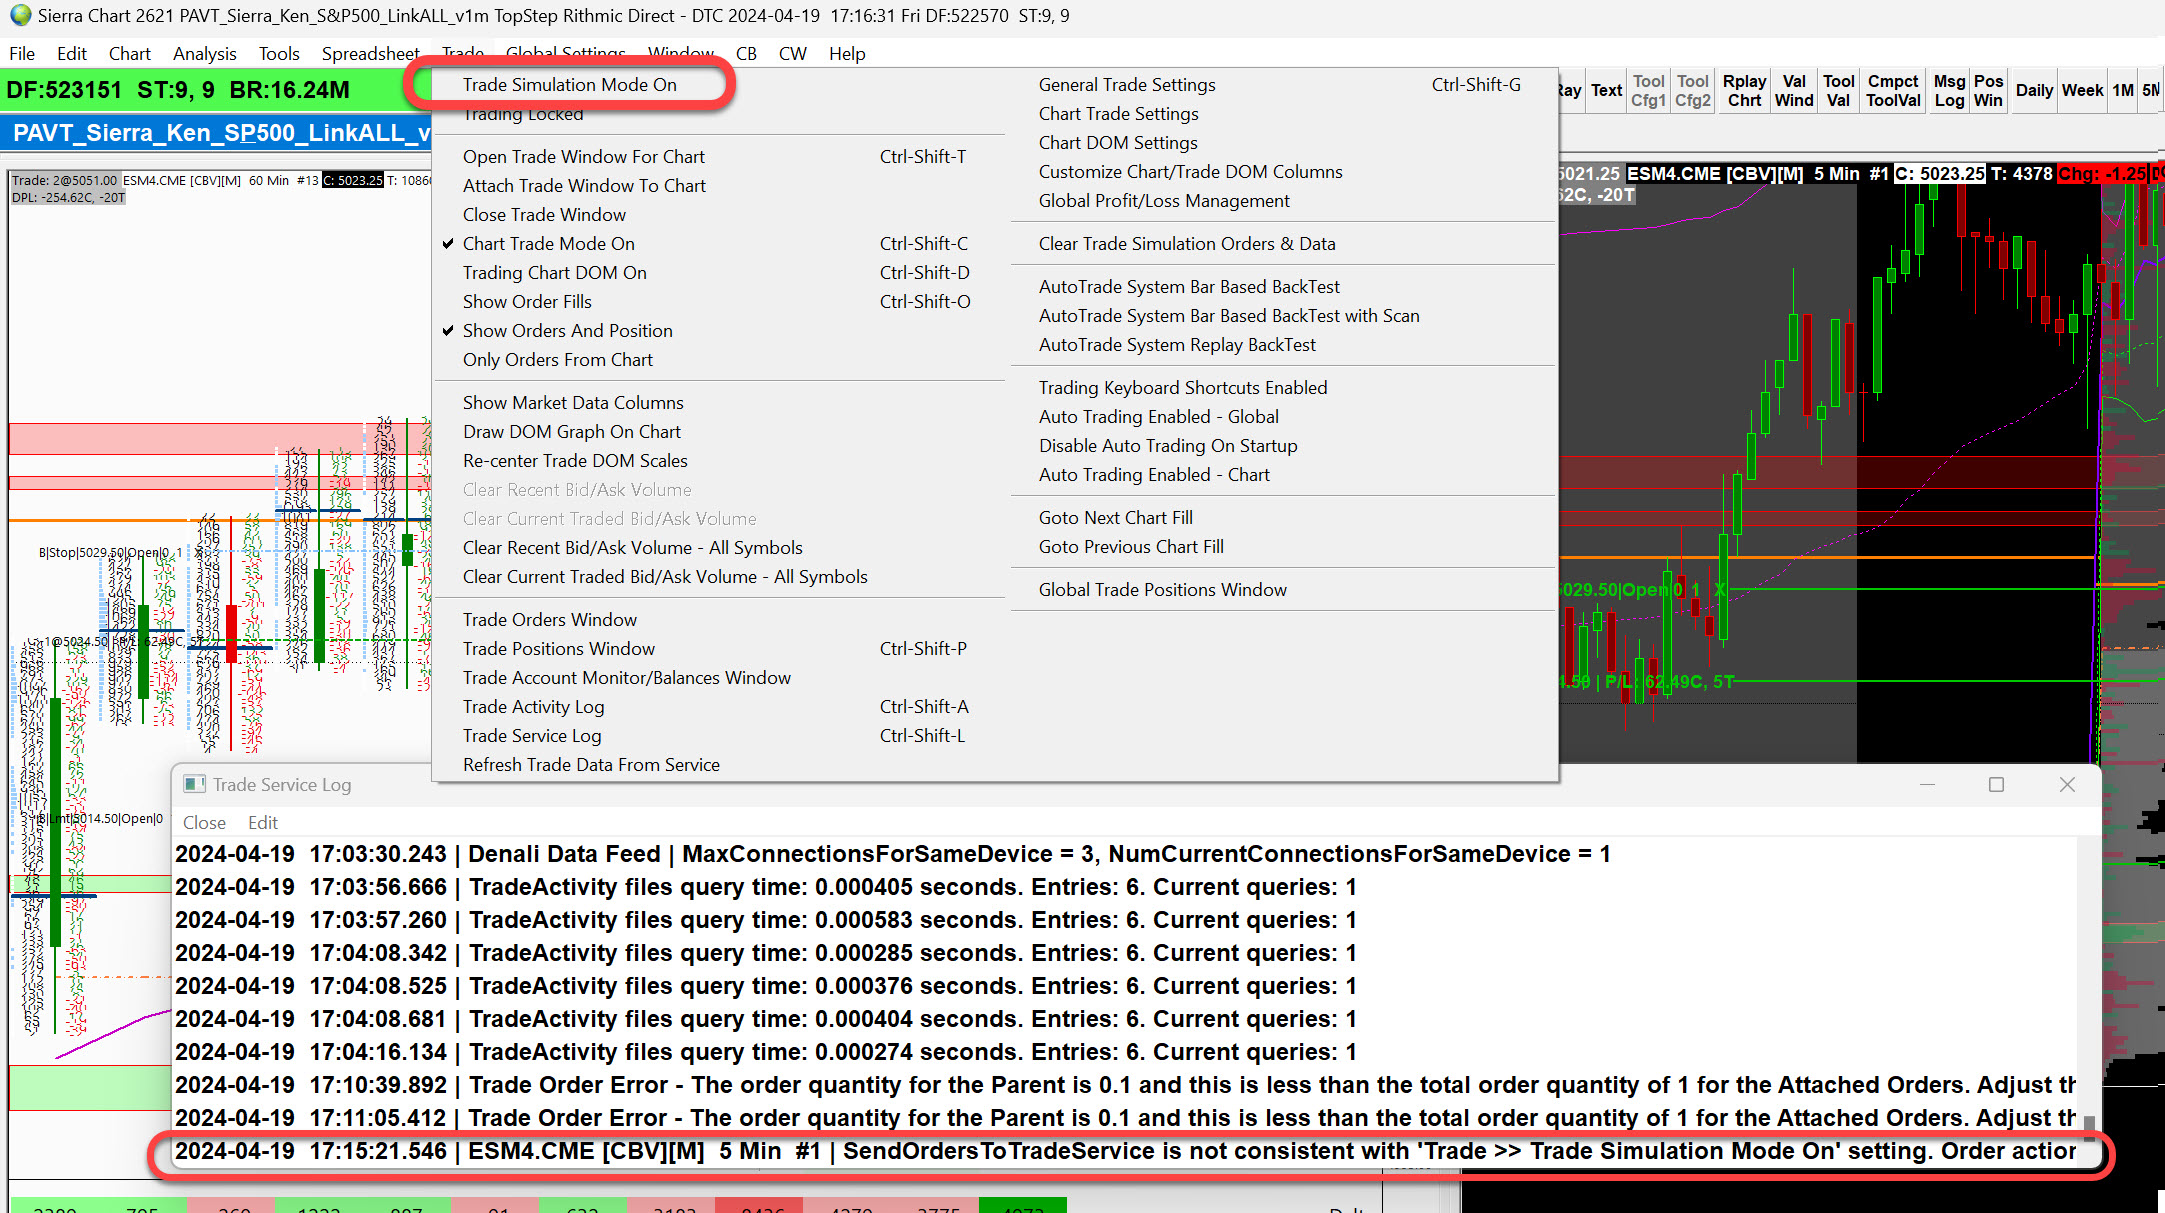Screen dimensions: 2165x1213
Task: Open the Msg Log toolbar button
Action: pos(1949,90)
